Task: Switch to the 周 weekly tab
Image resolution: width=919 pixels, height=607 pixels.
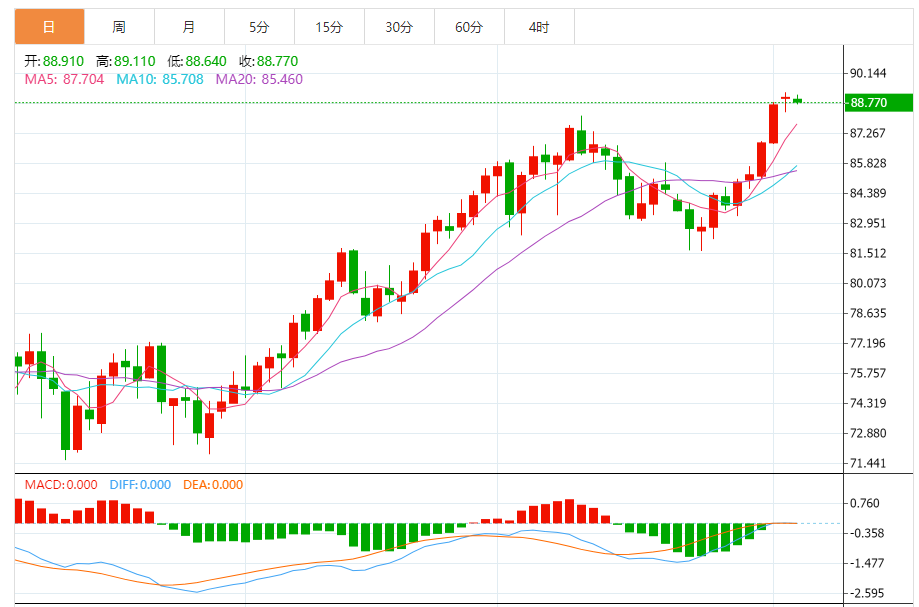Action: 119,27
